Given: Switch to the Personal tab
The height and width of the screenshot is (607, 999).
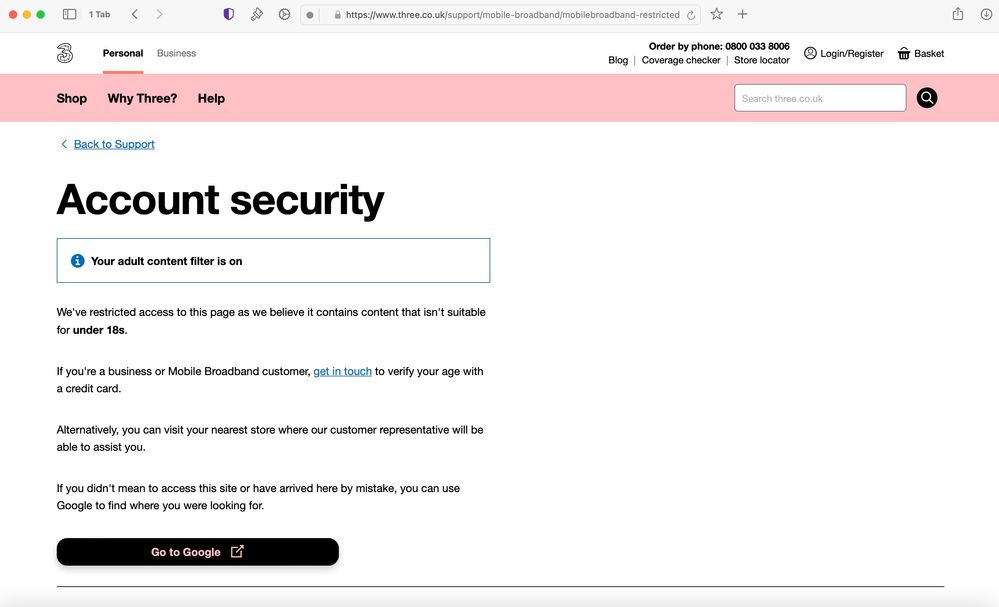Looking at the screenshot, I should (122, 53).
